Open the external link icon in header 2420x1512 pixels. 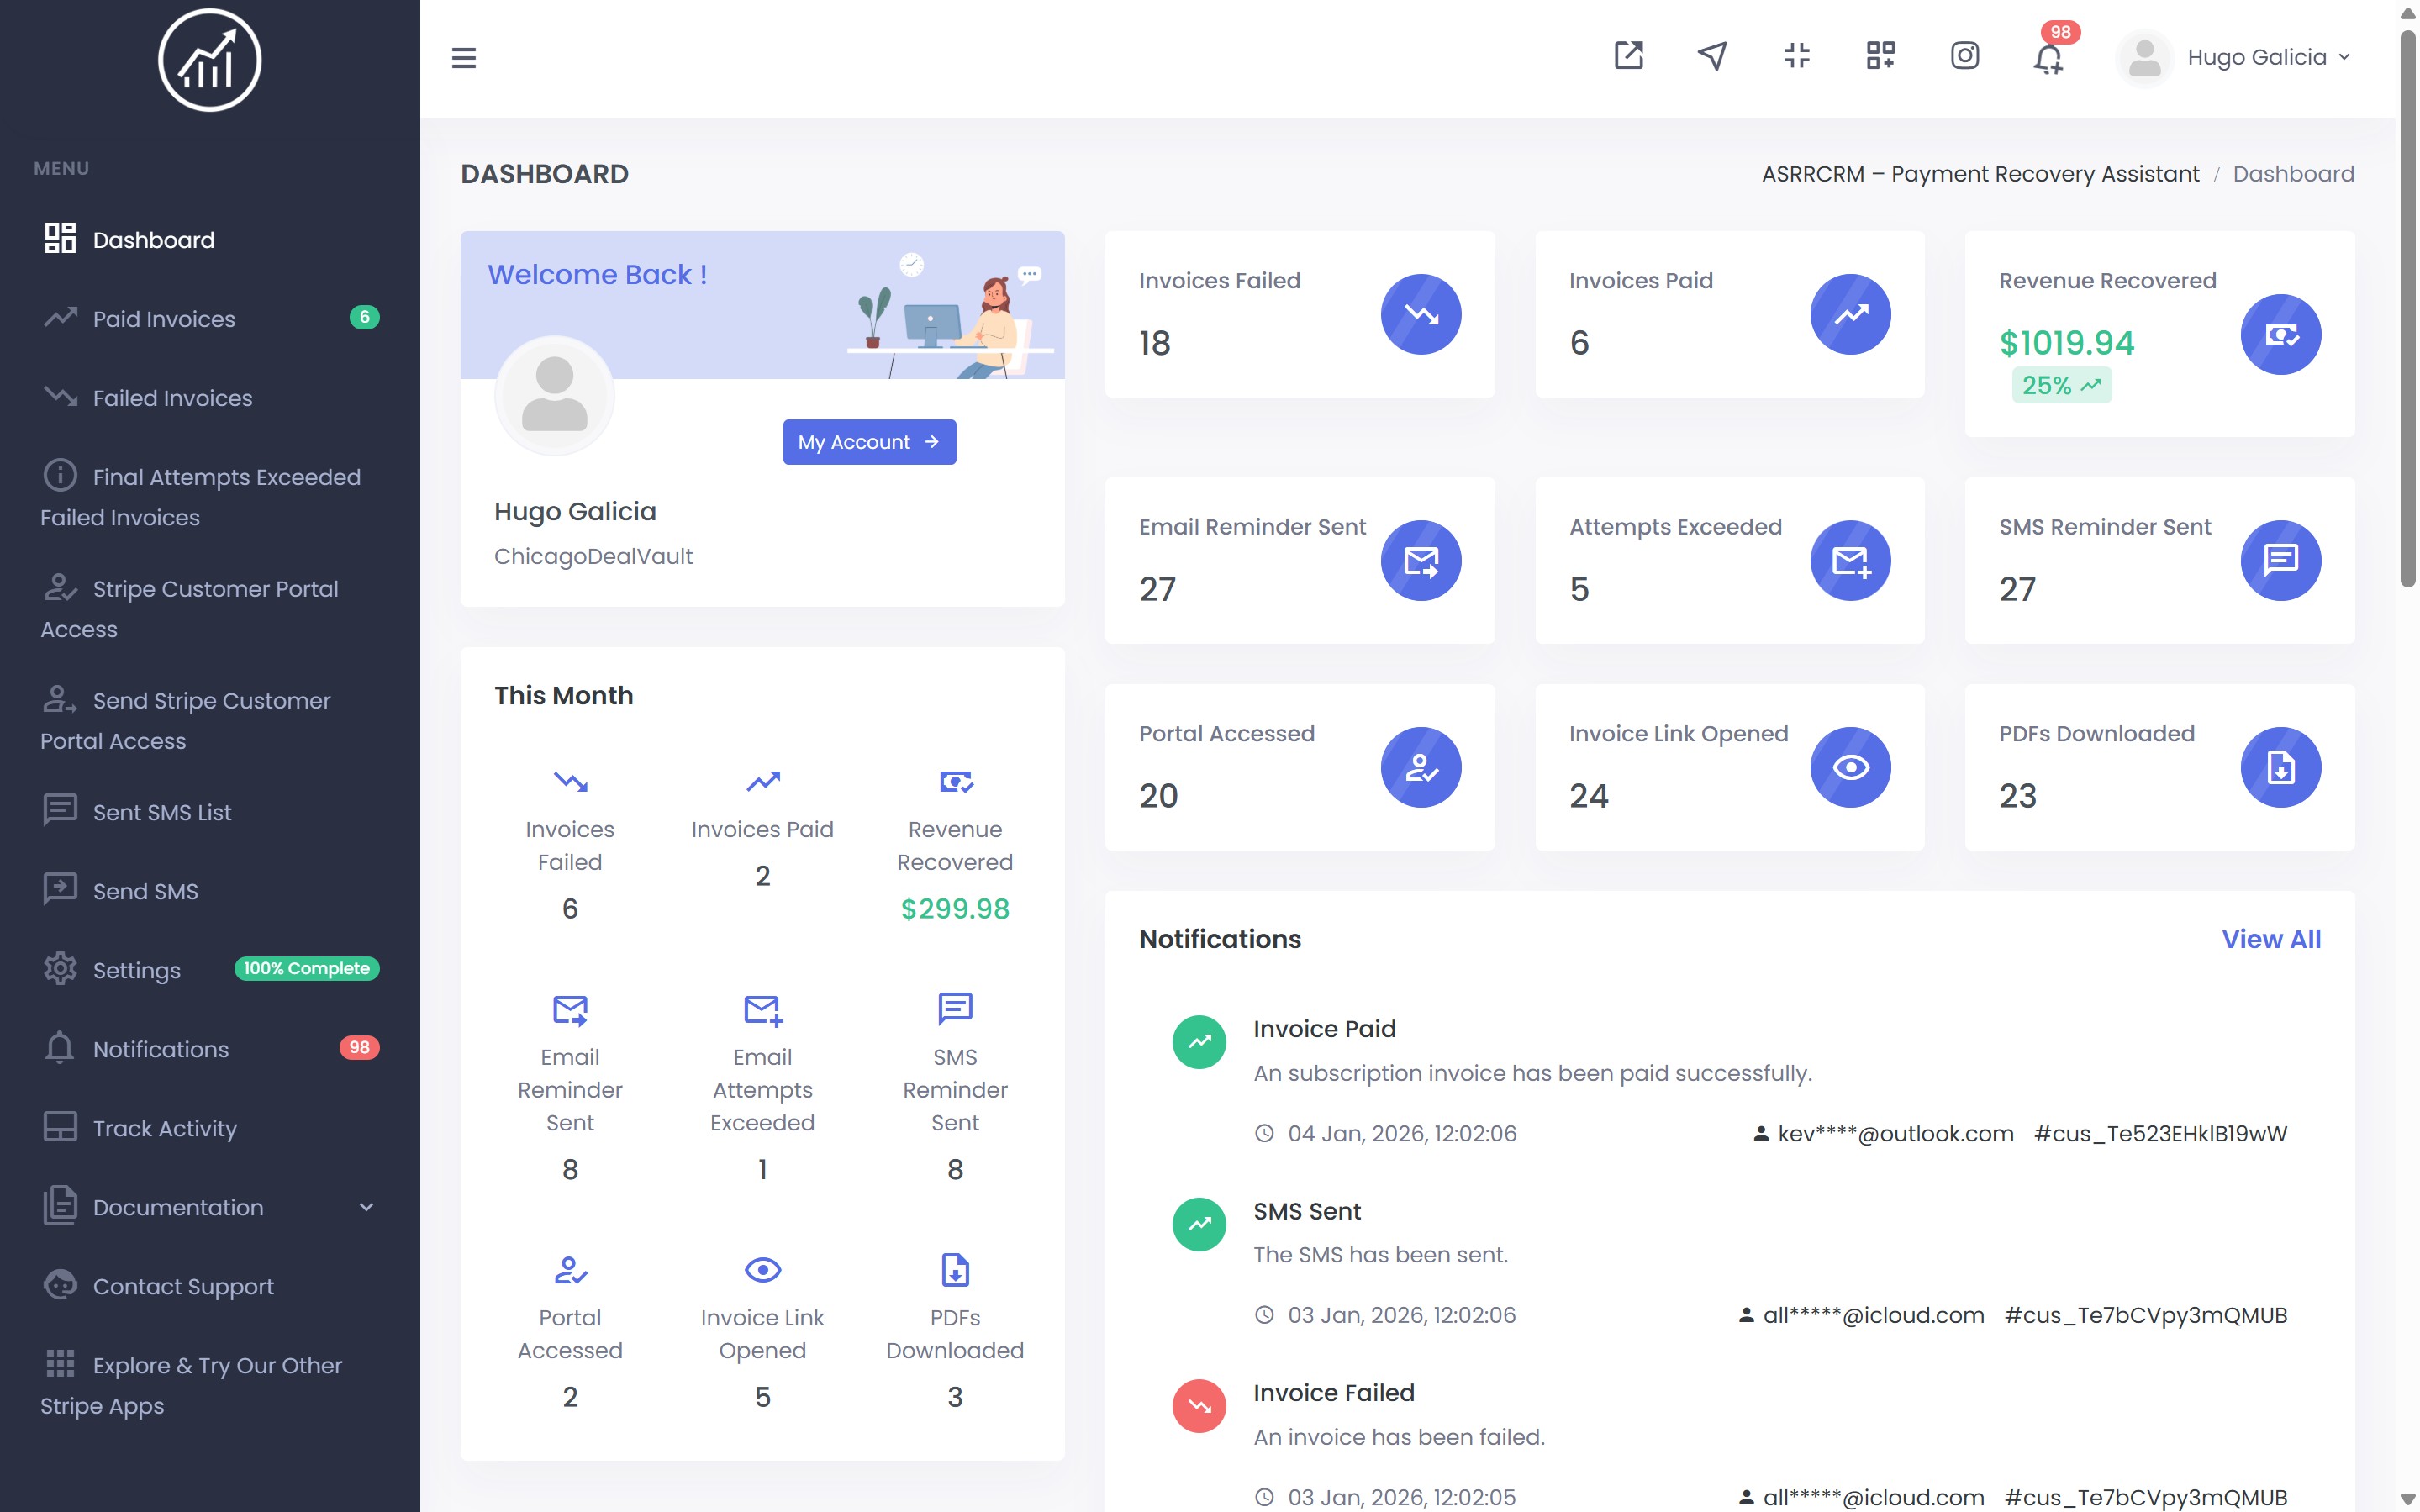(1628, 55)
